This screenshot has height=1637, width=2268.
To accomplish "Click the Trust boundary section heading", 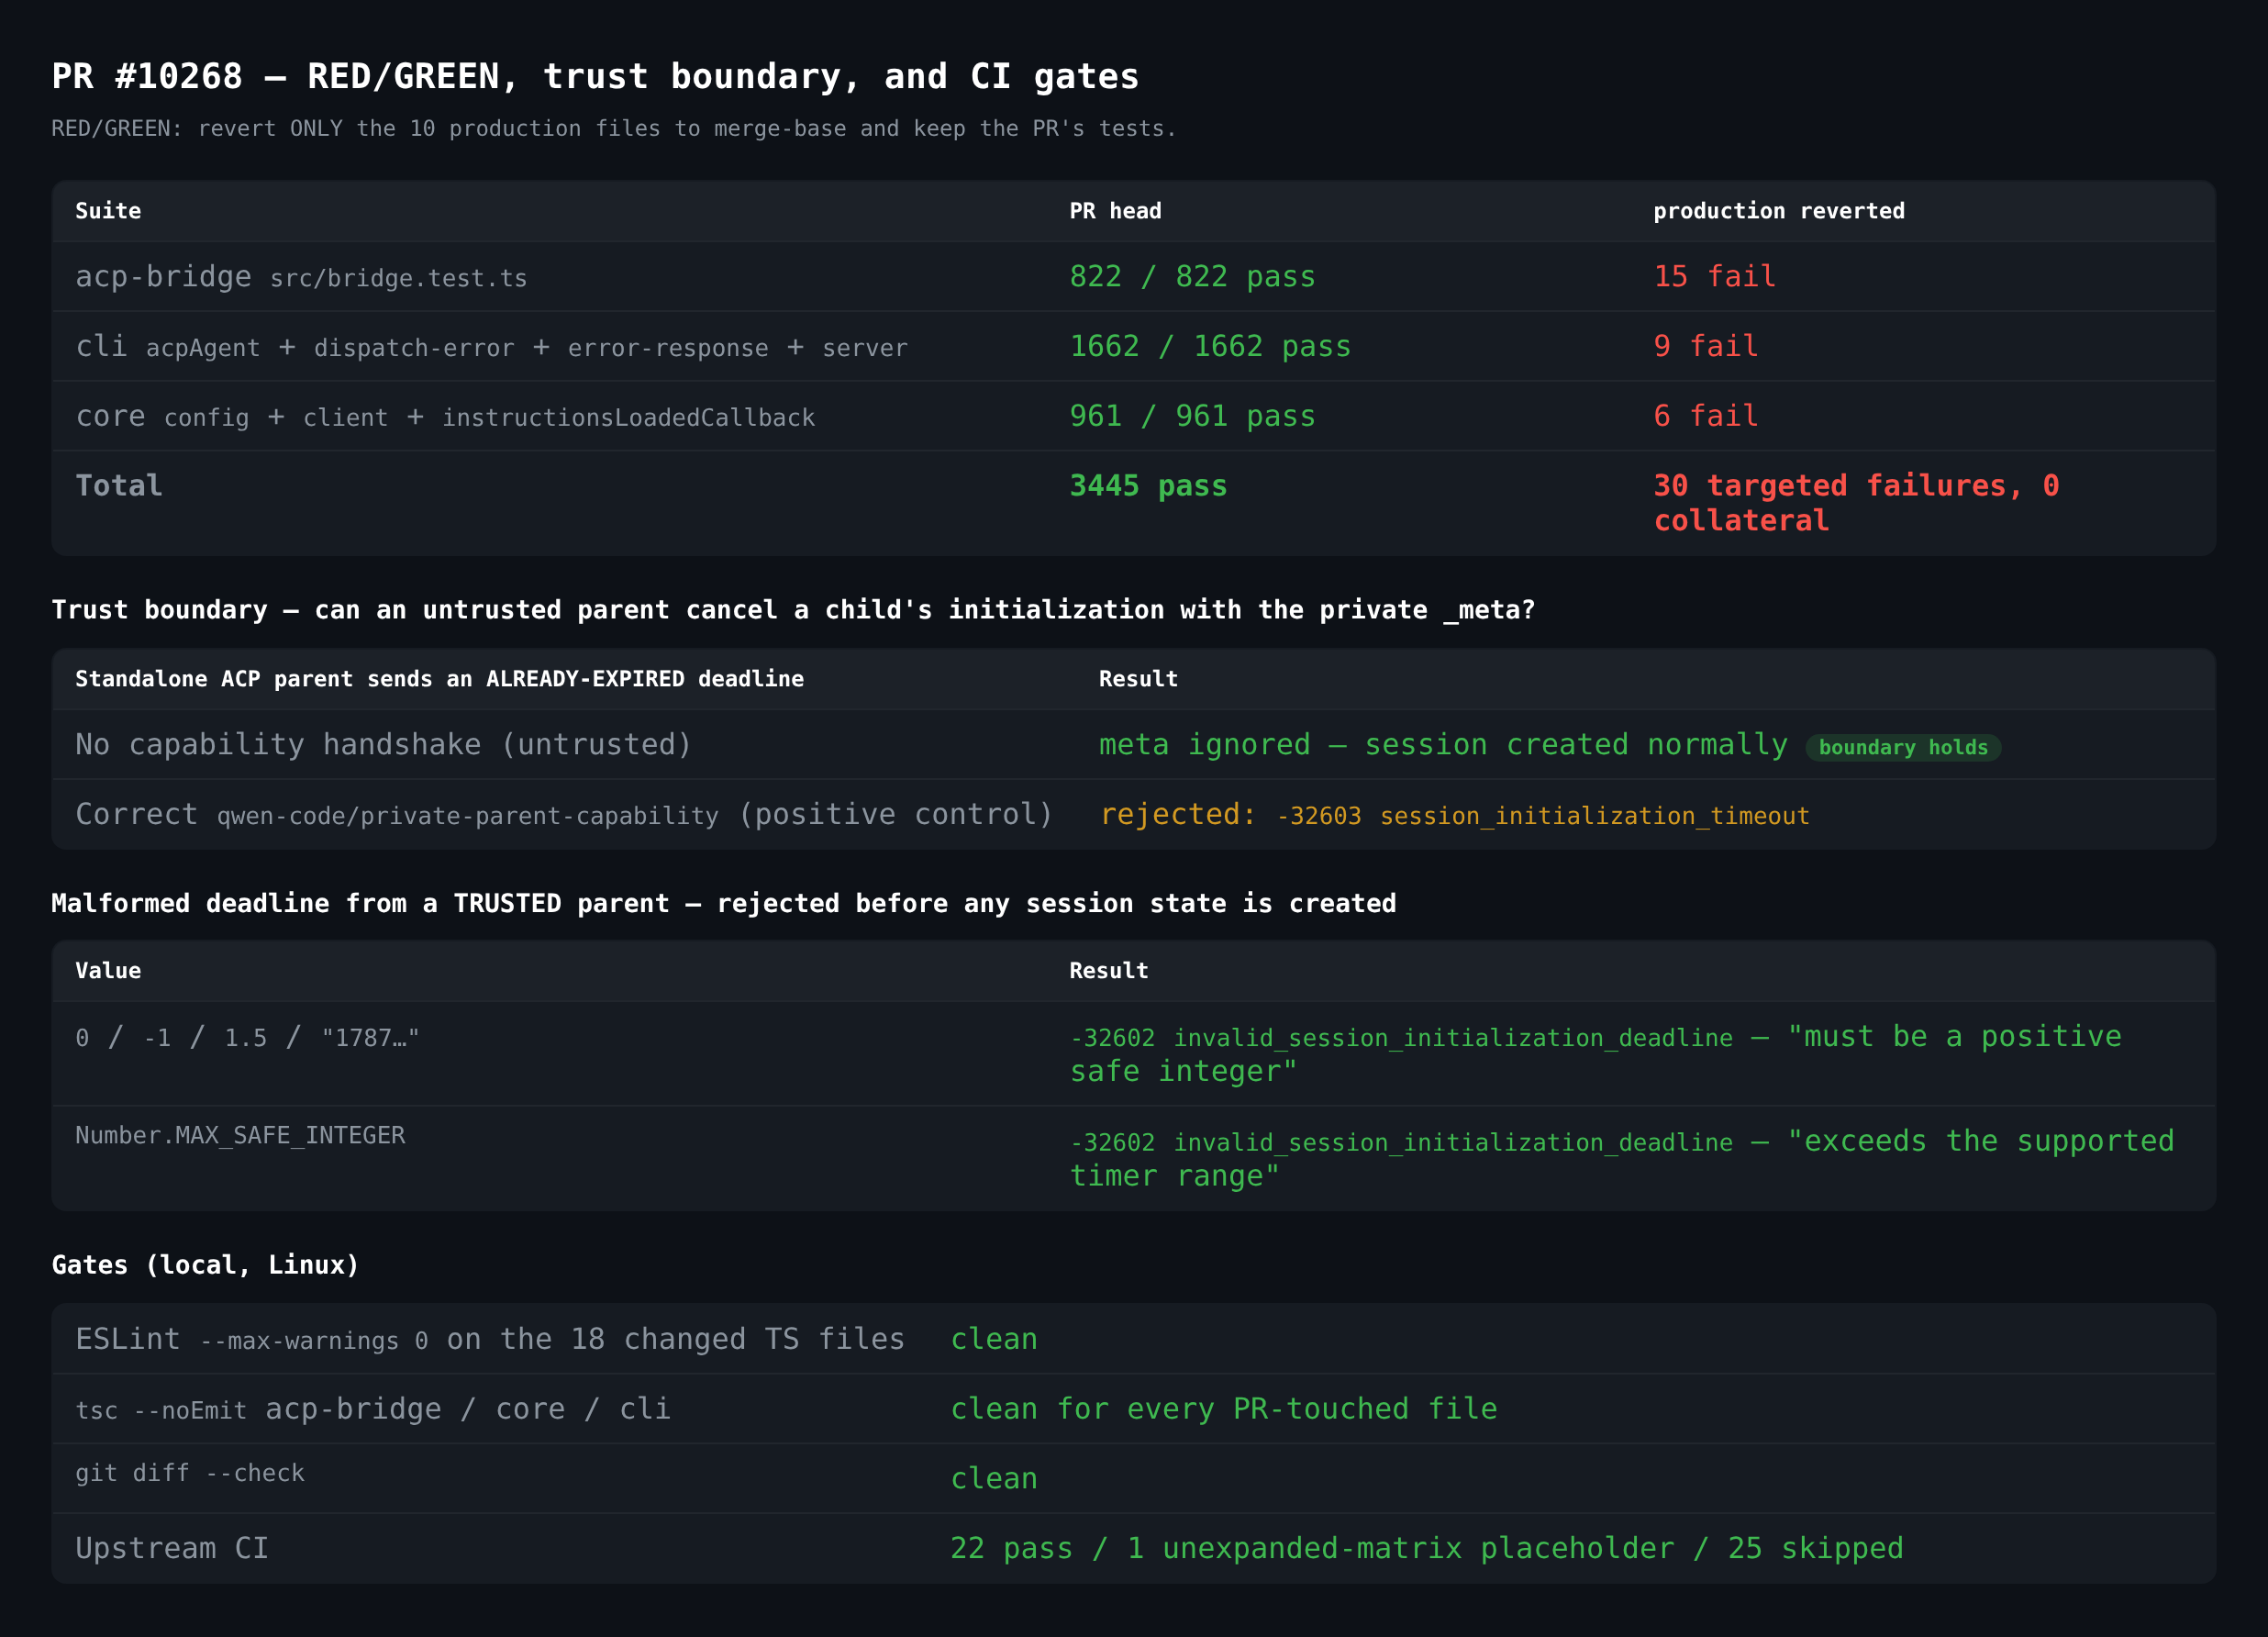I will coord(793,610).
